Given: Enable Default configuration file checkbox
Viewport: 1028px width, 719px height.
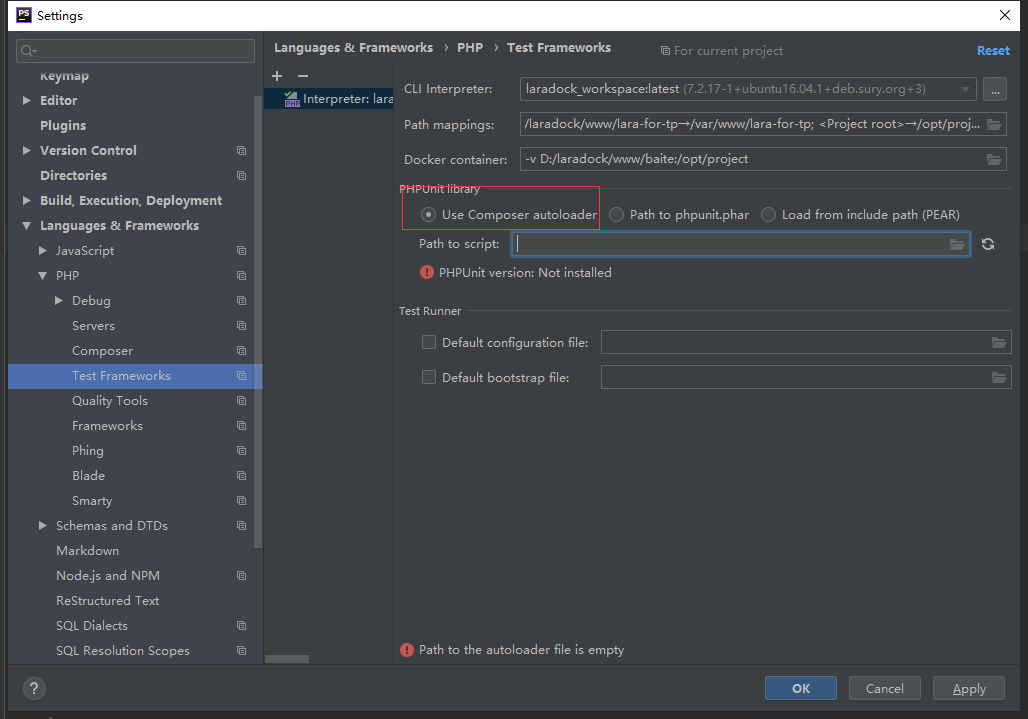Looking at the screenshot, I should tap(429, 342).
